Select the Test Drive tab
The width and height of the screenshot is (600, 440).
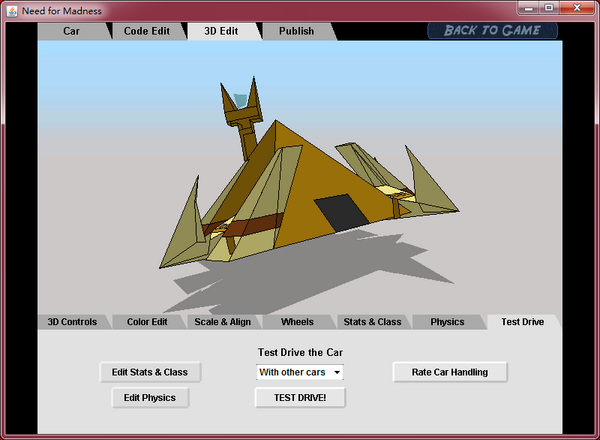click(x=523, y=322)
